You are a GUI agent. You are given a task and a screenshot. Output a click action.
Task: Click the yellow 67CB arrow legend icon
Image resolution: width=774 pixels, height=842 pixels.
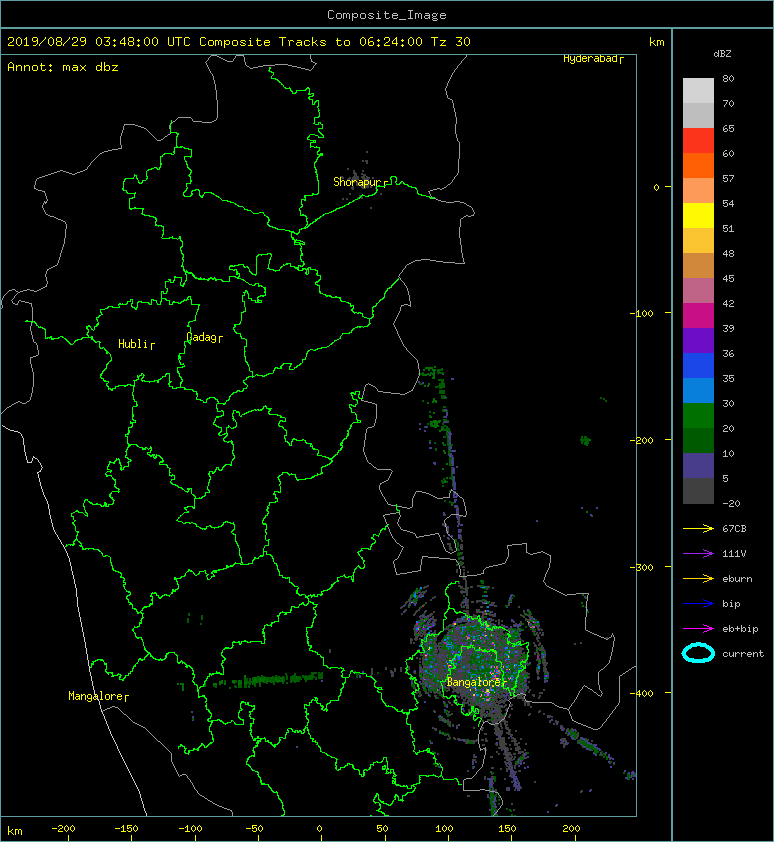point(698,529)
